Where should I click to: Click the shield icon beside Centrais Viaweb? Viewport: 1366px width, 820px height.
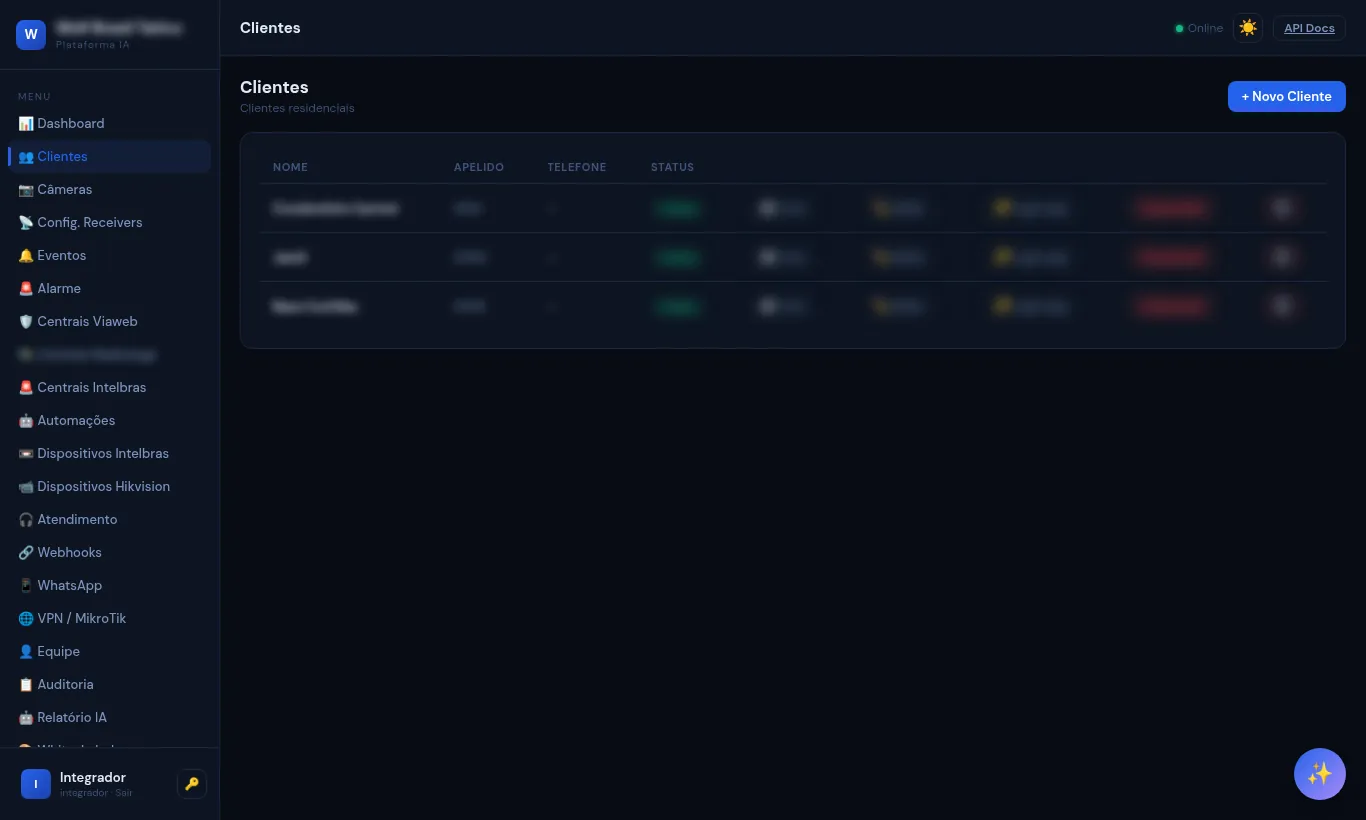pyautogui.click(x=26, y=321)
